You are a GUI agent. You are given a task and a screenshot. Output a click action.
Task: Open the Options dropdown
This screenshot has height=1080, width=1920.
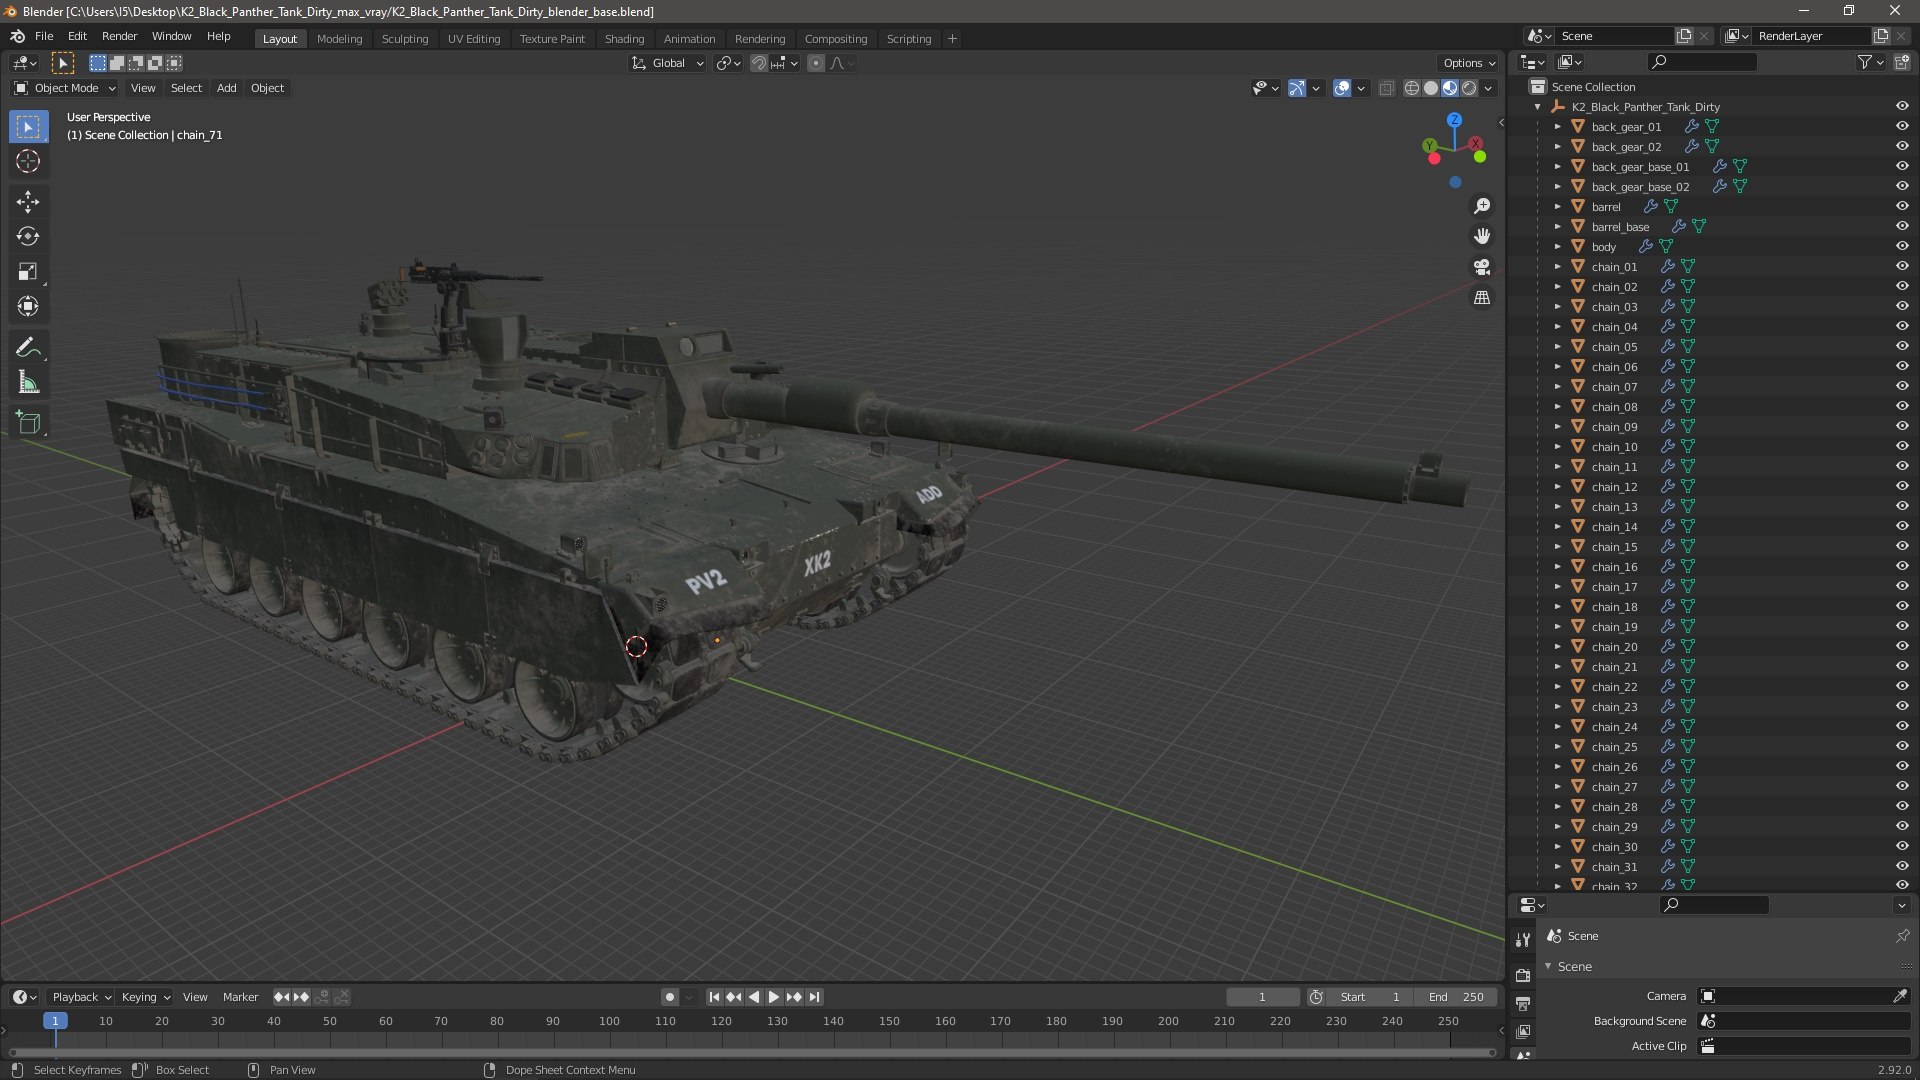click(1468, 63)
